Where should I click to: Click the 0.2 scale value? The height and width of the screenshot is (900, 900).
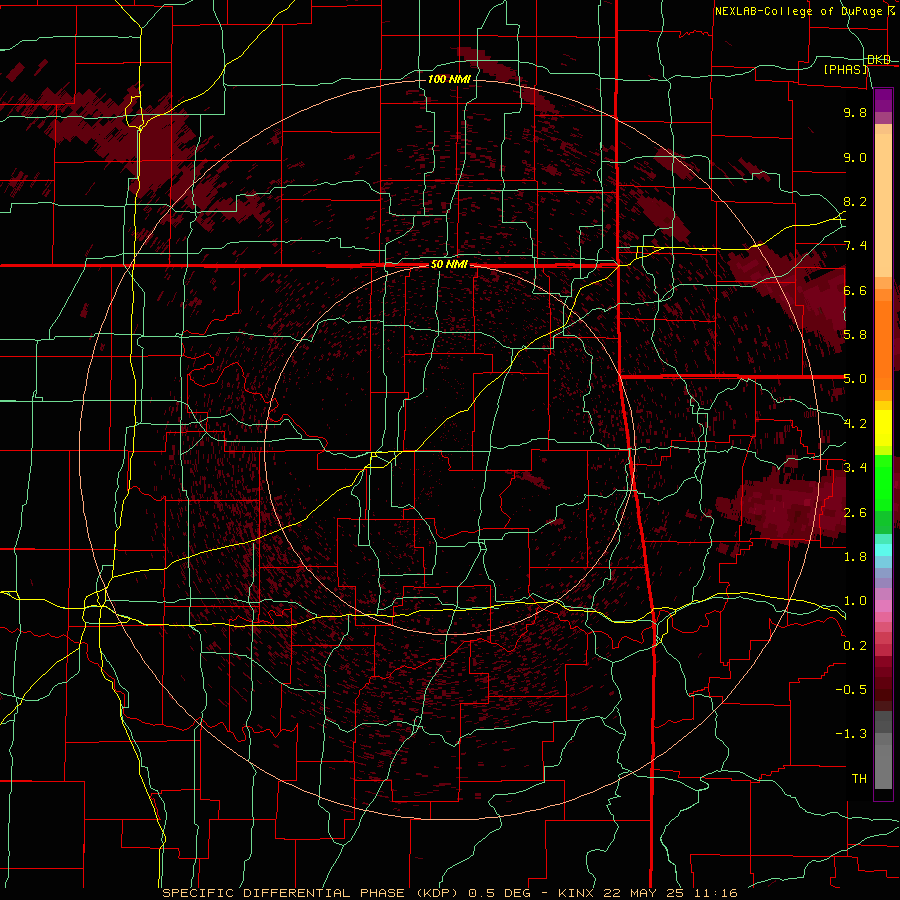855,645
